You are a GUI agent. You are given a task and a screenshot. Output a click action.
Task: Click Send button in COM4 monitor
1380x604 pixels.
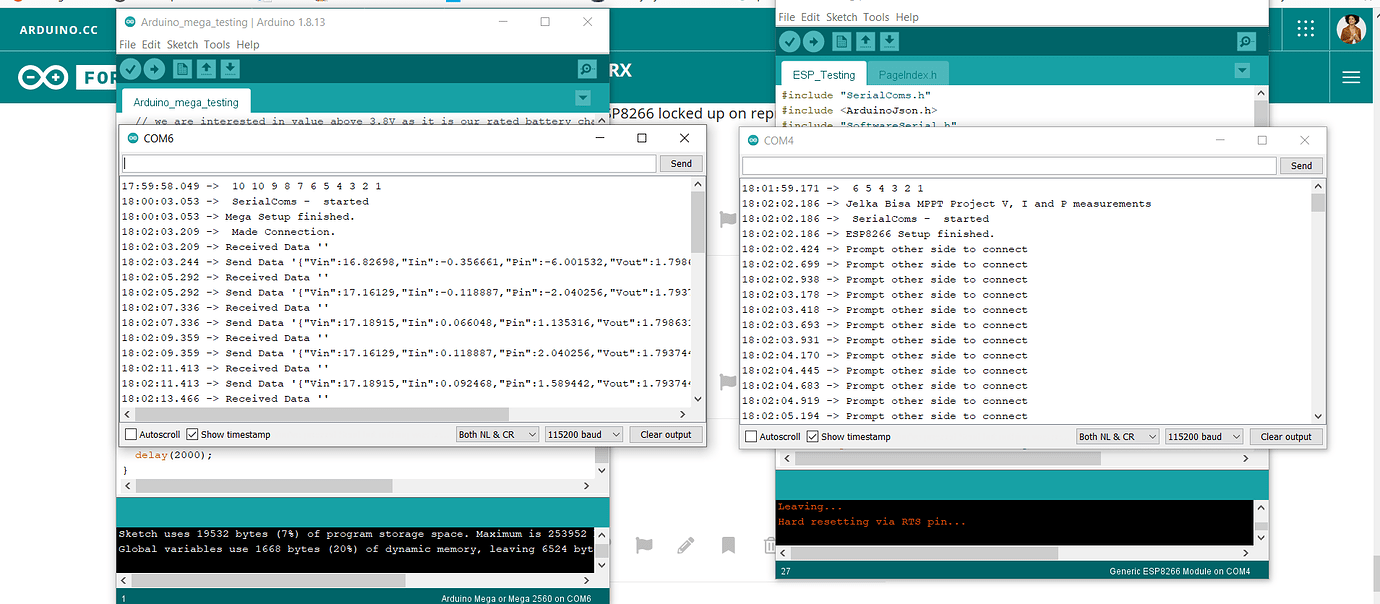1301,165
